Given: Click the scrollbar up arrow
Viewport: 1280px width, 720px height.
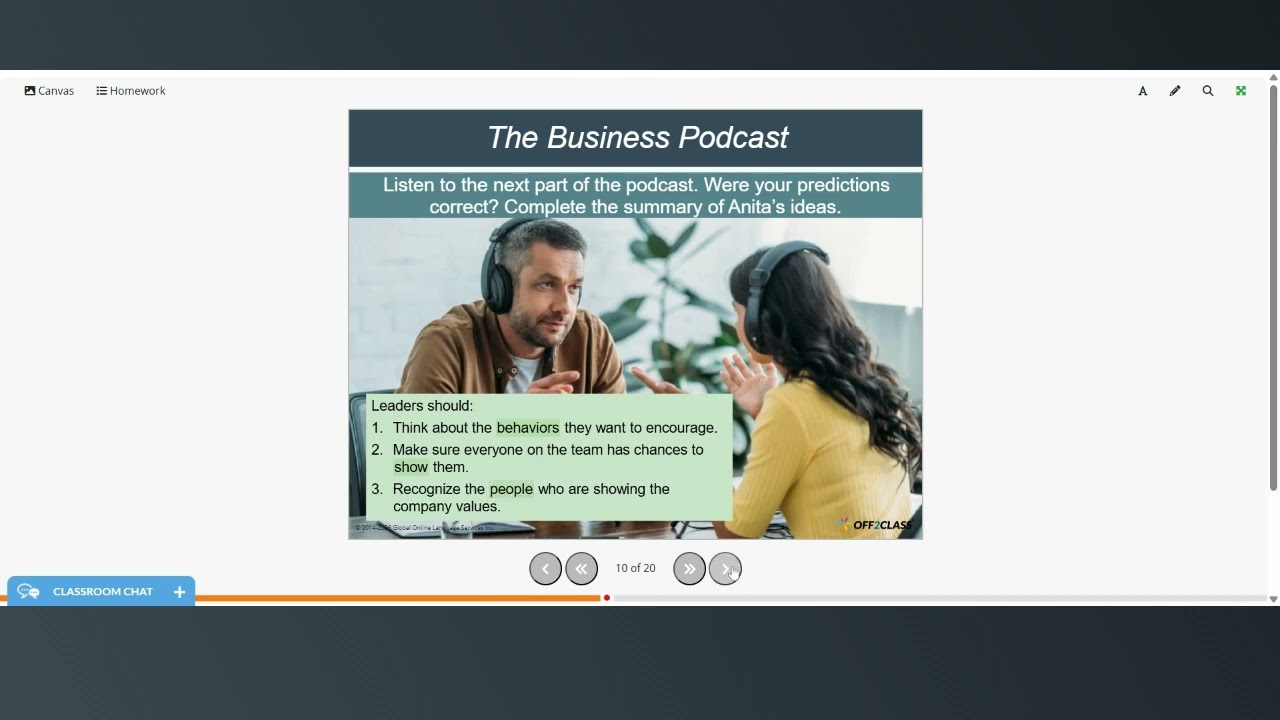Looking at the screenshot, I should point(1273,77).
